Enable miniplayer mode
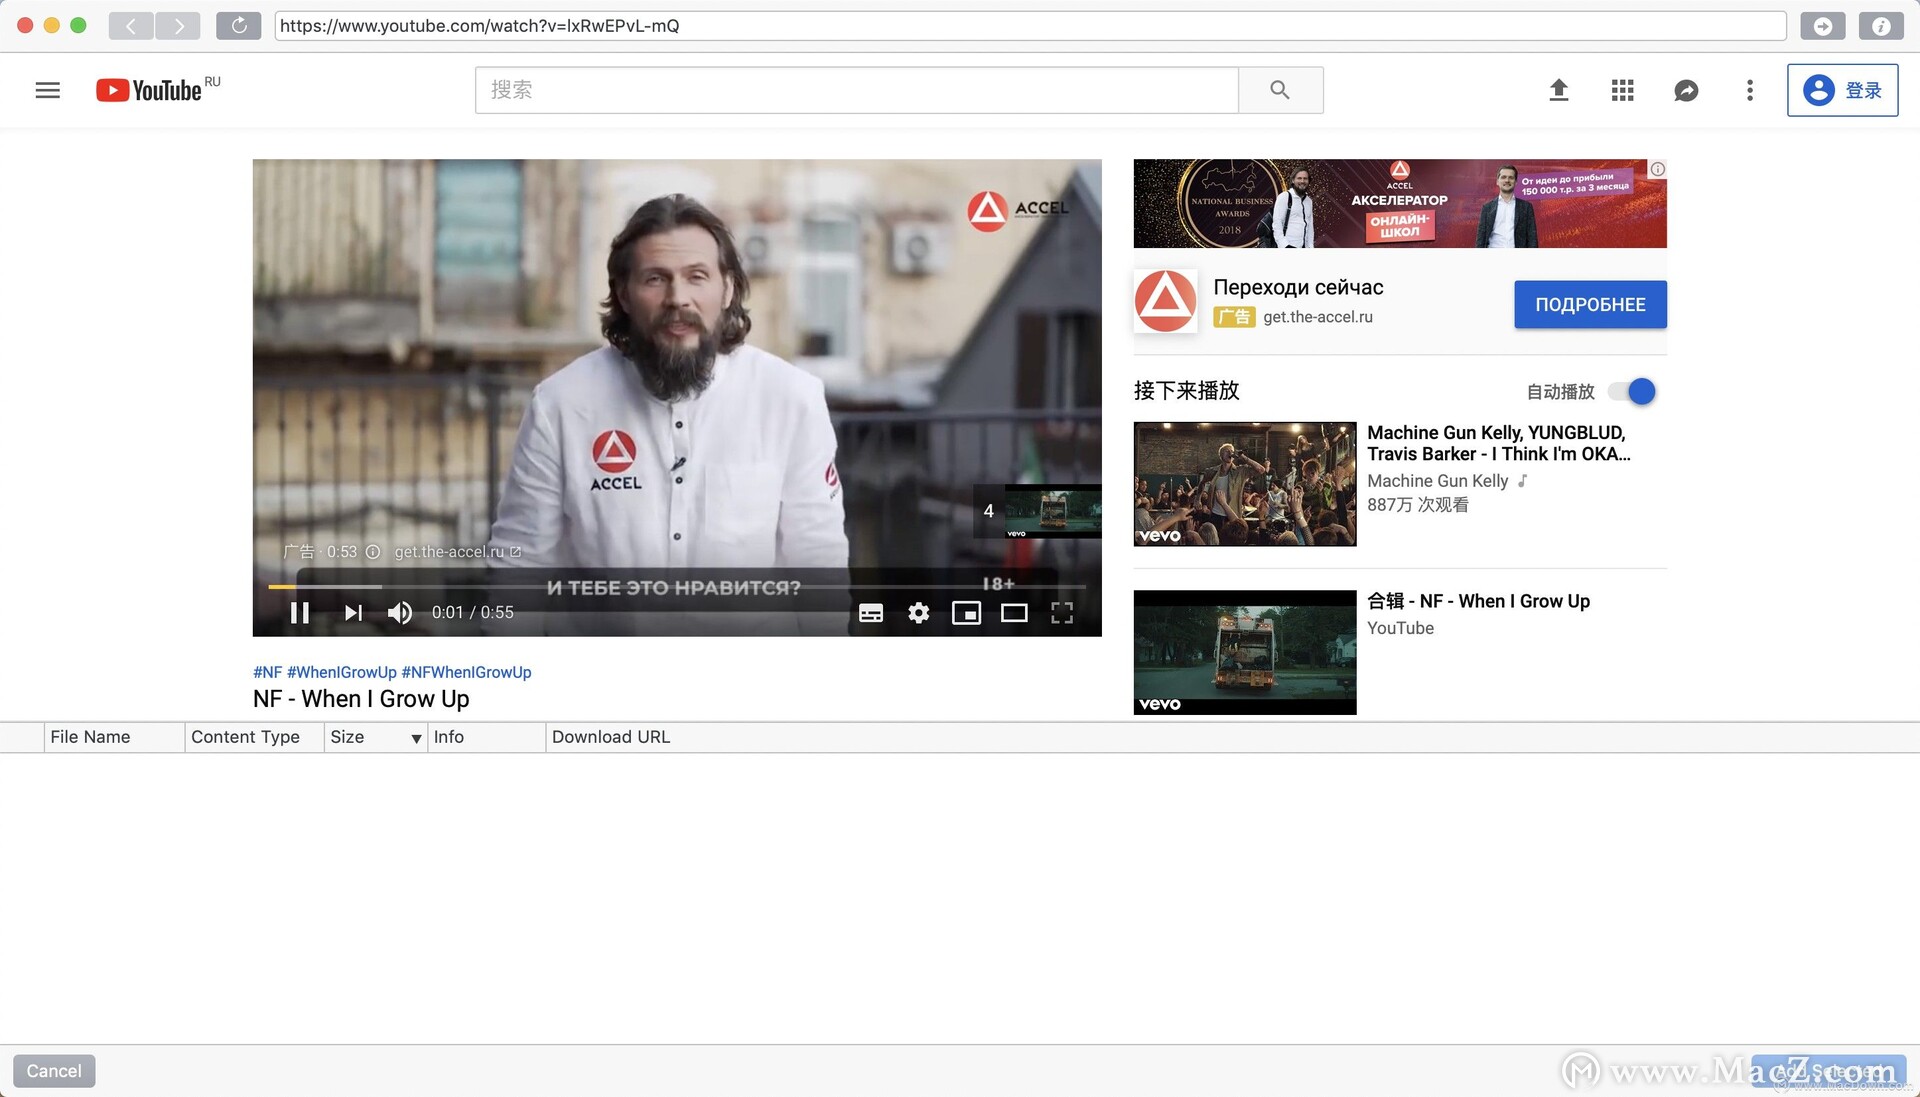 pyautogui.click(x=966, y=613)
